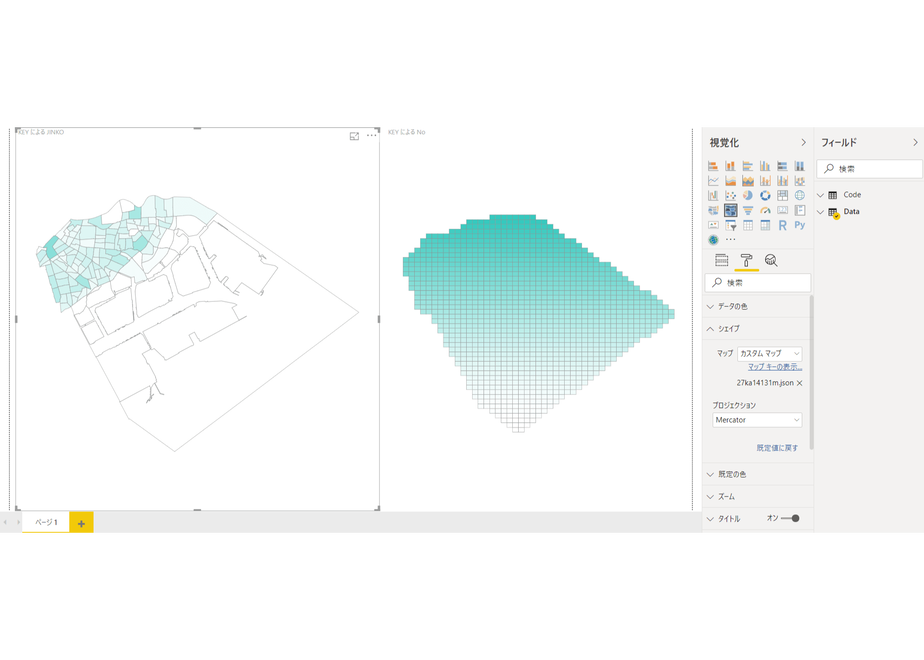Screen dimensions: 924x660
Task: Select the KEY による No grid map visual
Action: click(538, 323)
